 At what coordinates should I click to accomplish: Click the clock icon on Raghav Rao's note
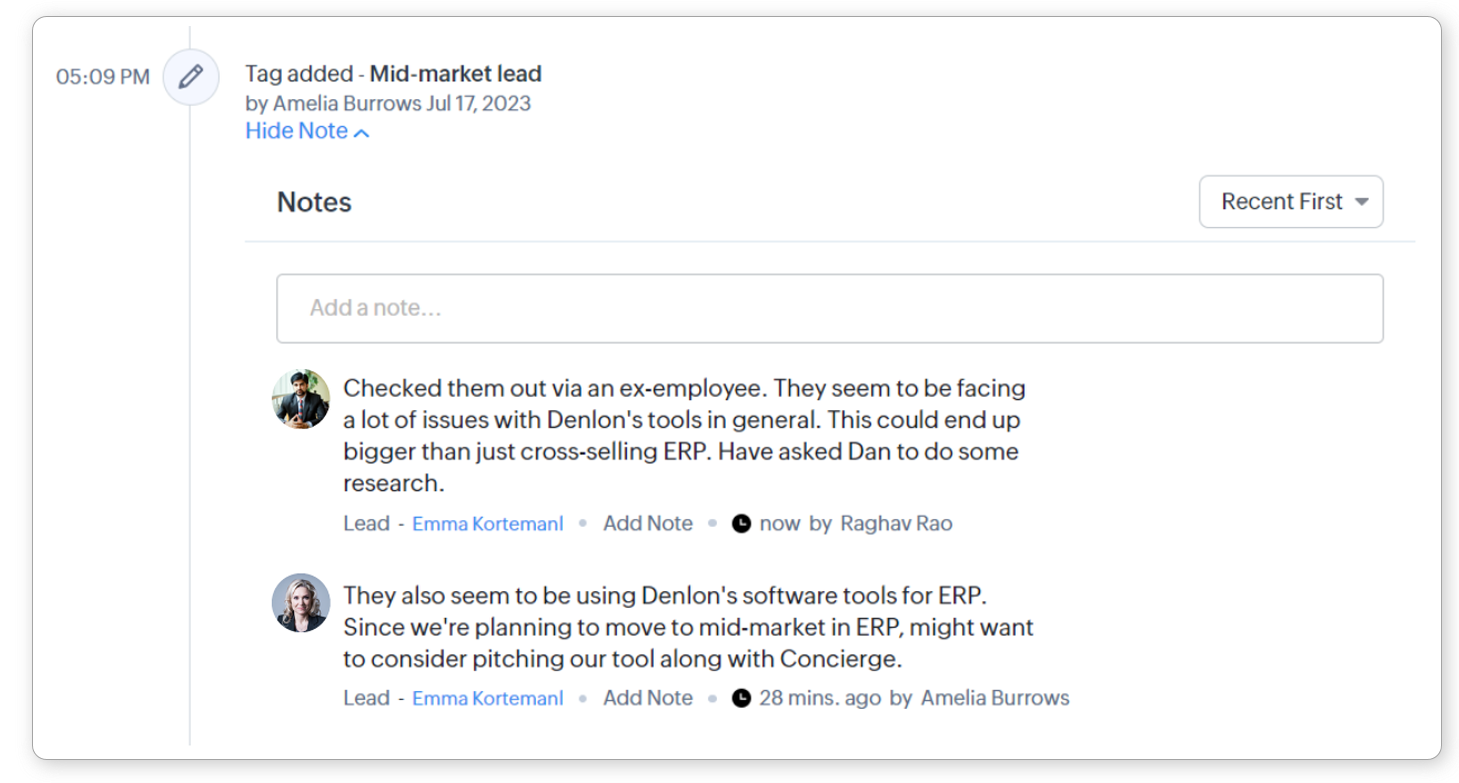coord(741,523)
